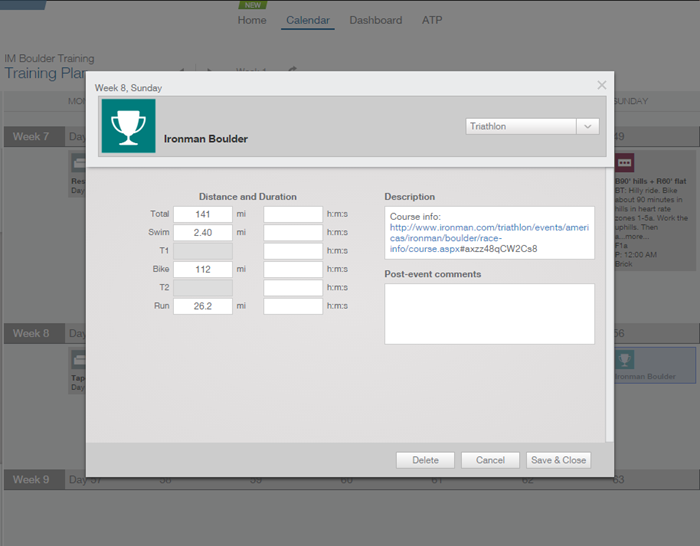Edit the Bike distance field
This screenshot has width=700, height=546.
point(203,269)
